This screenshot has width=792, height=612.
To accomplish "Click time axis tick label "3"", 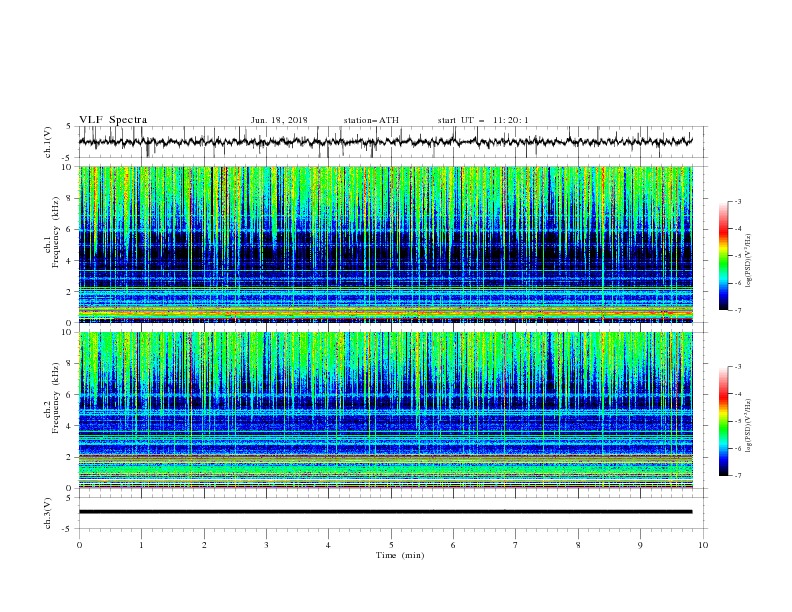I will click(266, 545).
